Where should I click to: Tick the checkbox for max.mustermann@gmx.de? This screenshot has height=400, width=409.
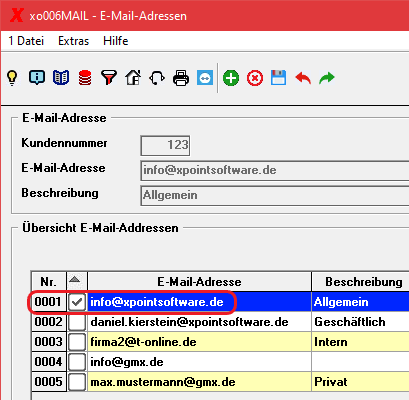(x=77, y=382)
